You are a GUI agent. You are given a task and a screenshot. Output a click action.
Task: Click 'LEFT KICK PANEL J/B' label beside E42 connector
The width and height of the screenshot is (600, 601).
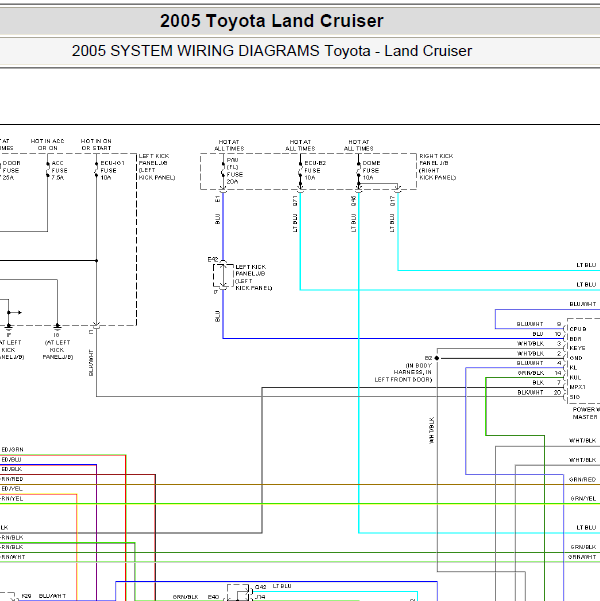pos(253,277)
